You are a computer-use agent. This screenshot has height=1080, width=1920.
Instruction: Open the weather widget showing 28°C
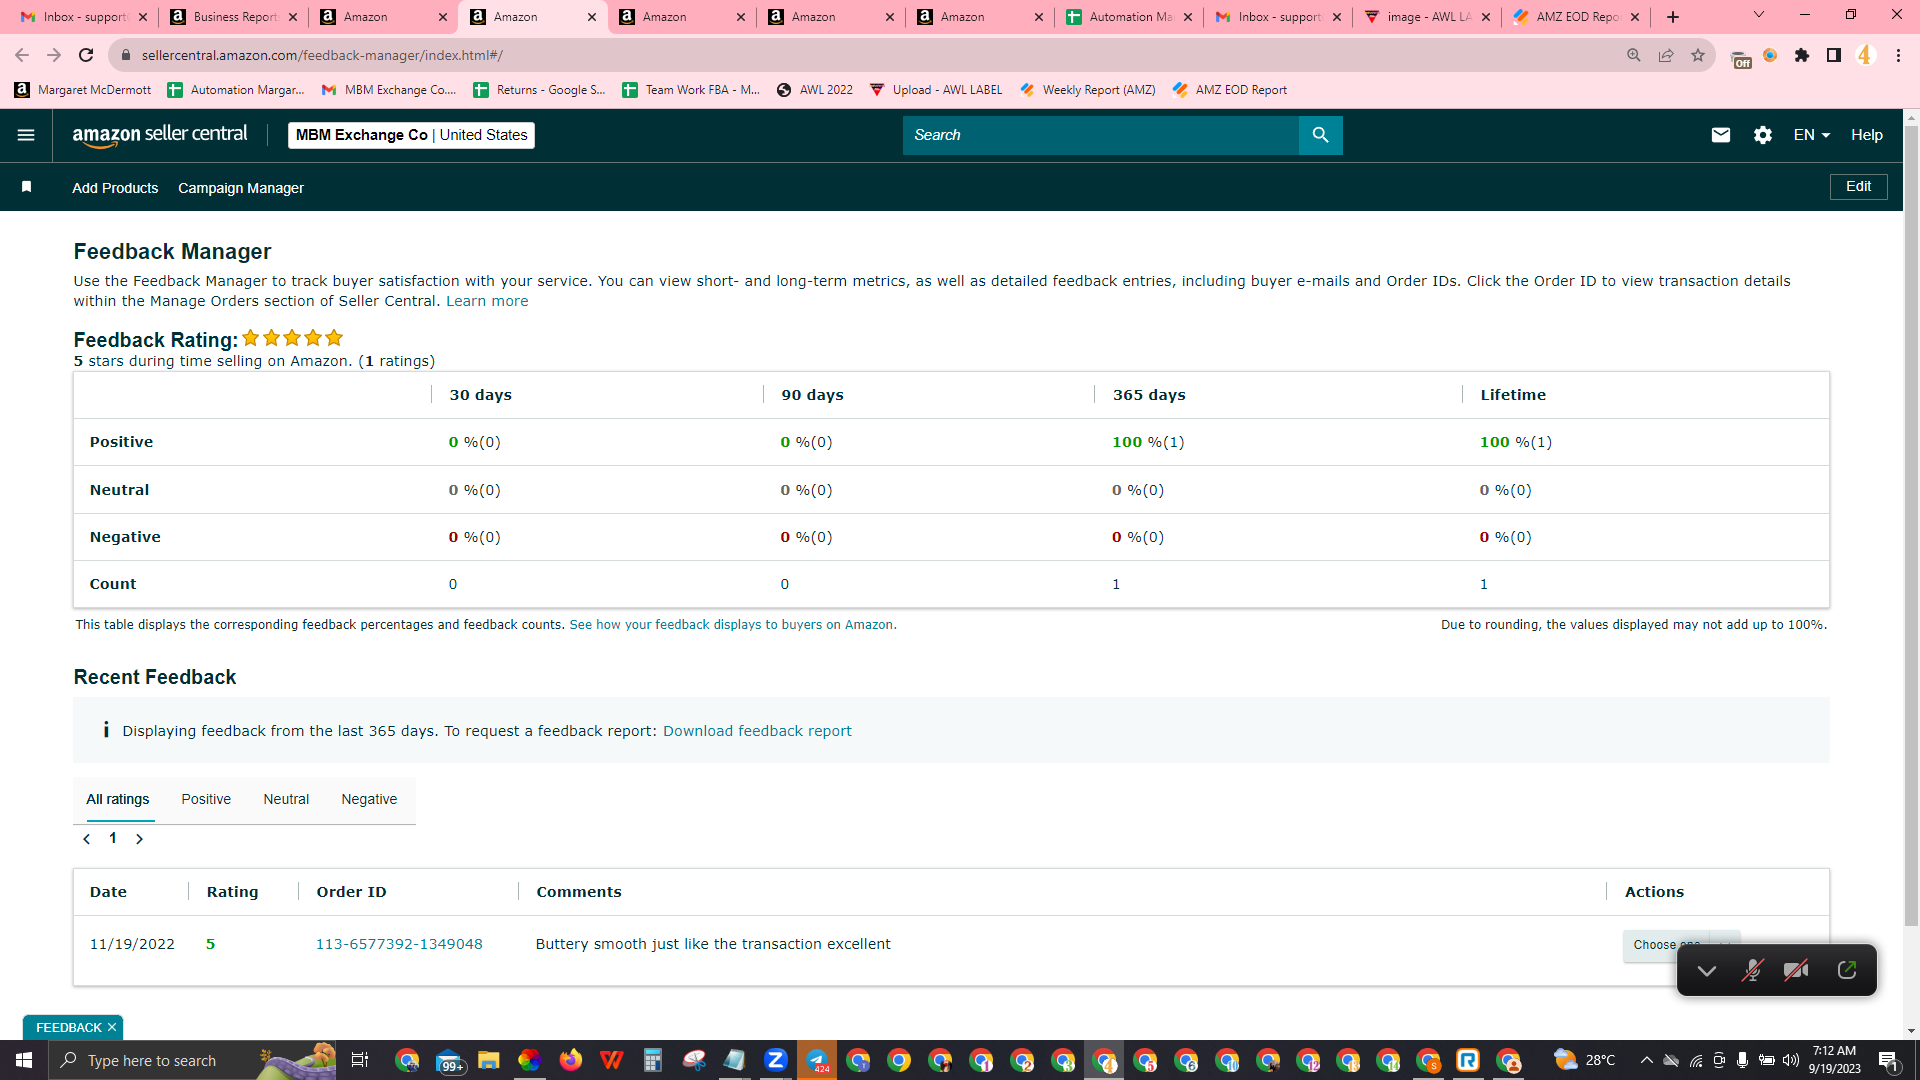click(1585, 1060)
